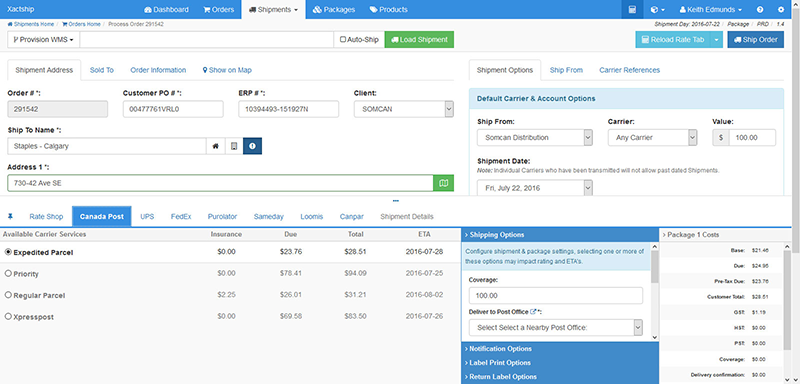Open the Carrier Any Carrier dropdown
800x384 pixels.
click(x=653, y=137)
